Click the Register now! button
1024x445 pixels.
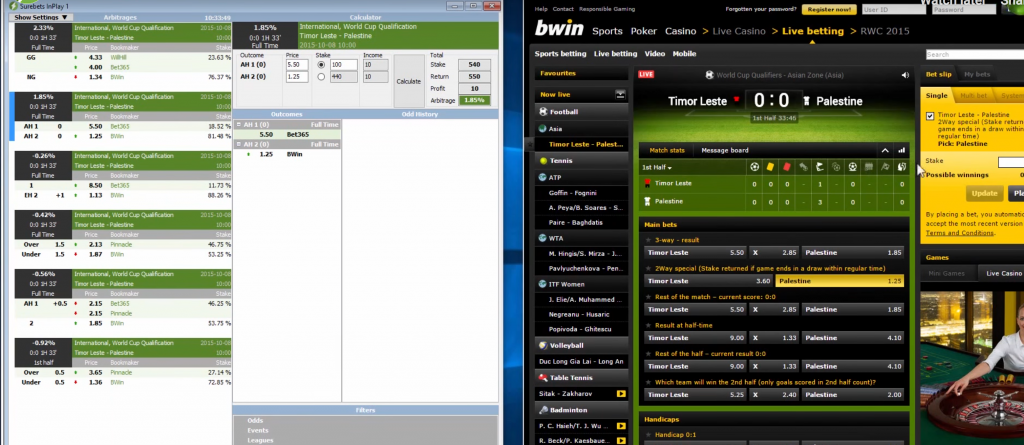829,10
